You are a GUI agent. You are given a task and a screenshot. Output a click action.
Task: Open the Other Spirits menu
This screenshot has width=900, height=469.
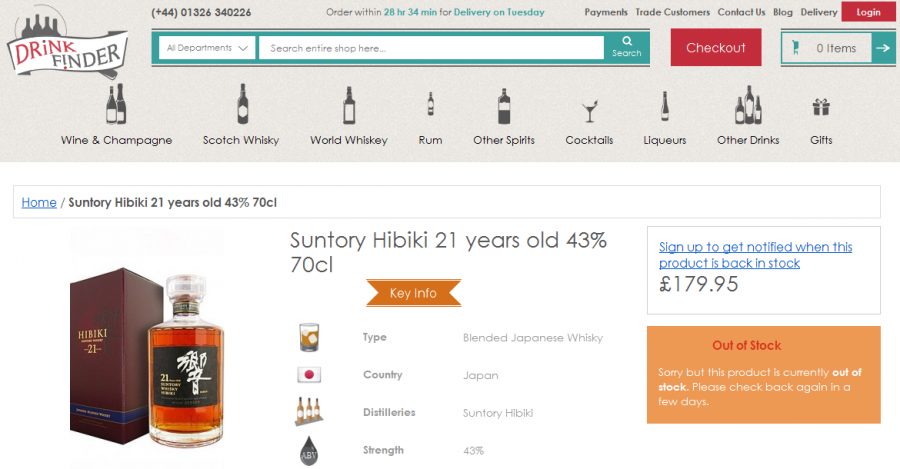[504, 140]
